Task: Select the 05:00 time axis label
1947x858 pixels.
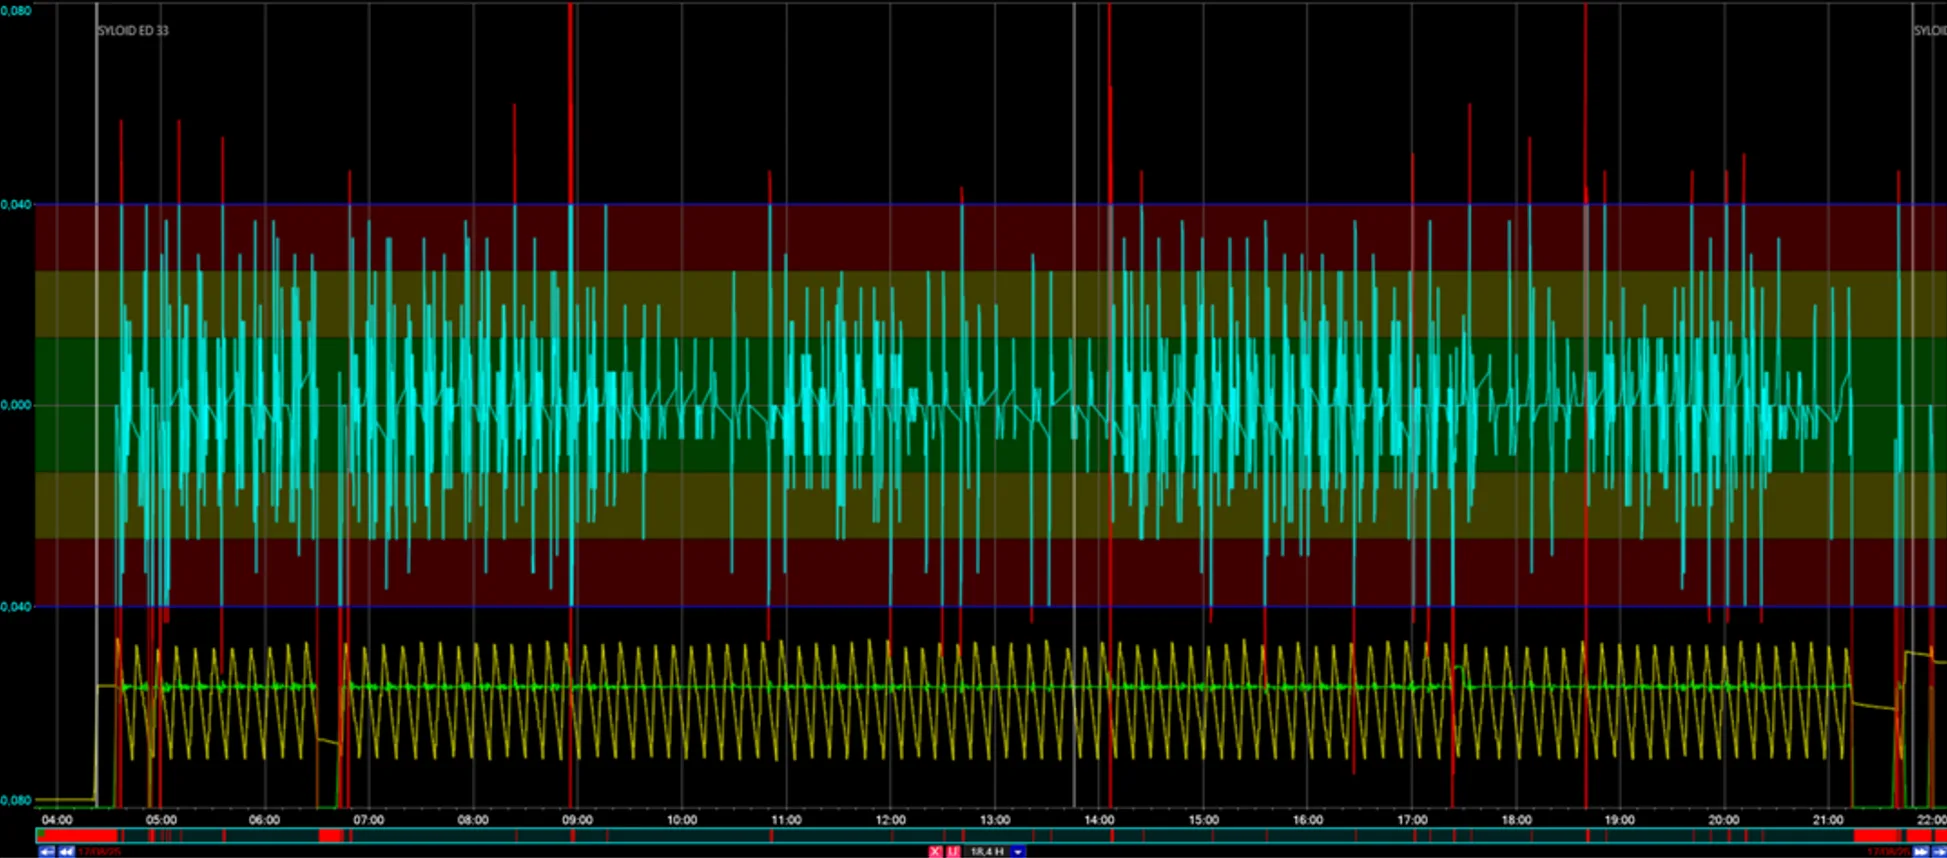Action: pyautogui.click(x=161, y=820)
